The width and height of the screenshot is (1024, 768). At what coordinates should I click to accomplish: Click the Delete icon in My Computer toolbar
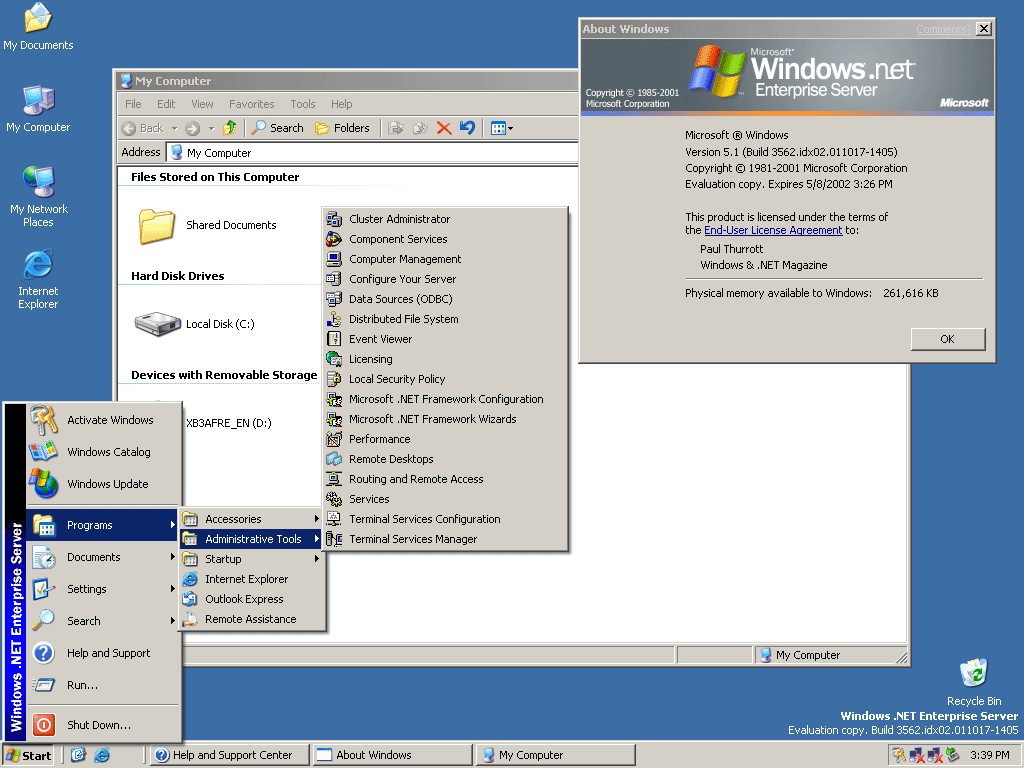444,128
